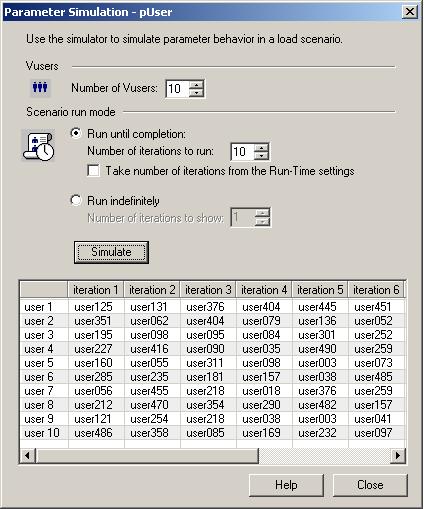Select the iteration 1 column header
The image size is (424, 509).
point(96,290)
